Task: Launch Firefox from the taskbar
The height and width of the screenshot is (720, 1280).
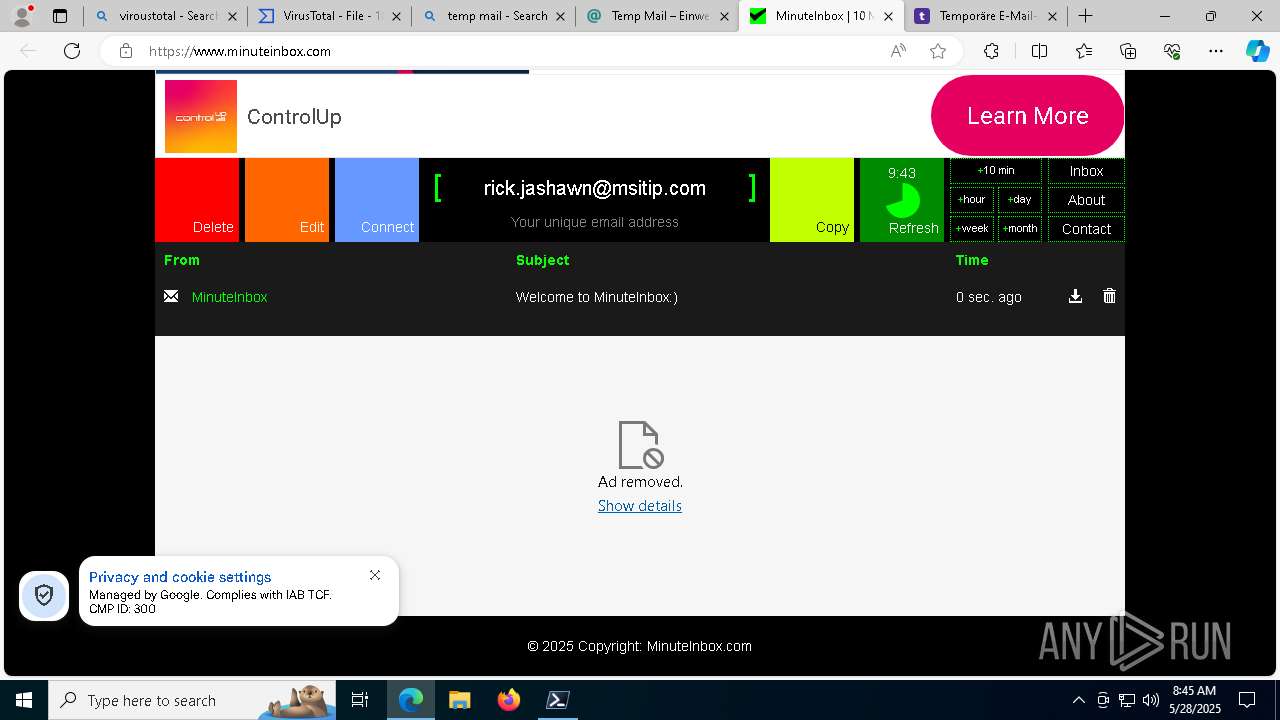Action: (509, 700)
